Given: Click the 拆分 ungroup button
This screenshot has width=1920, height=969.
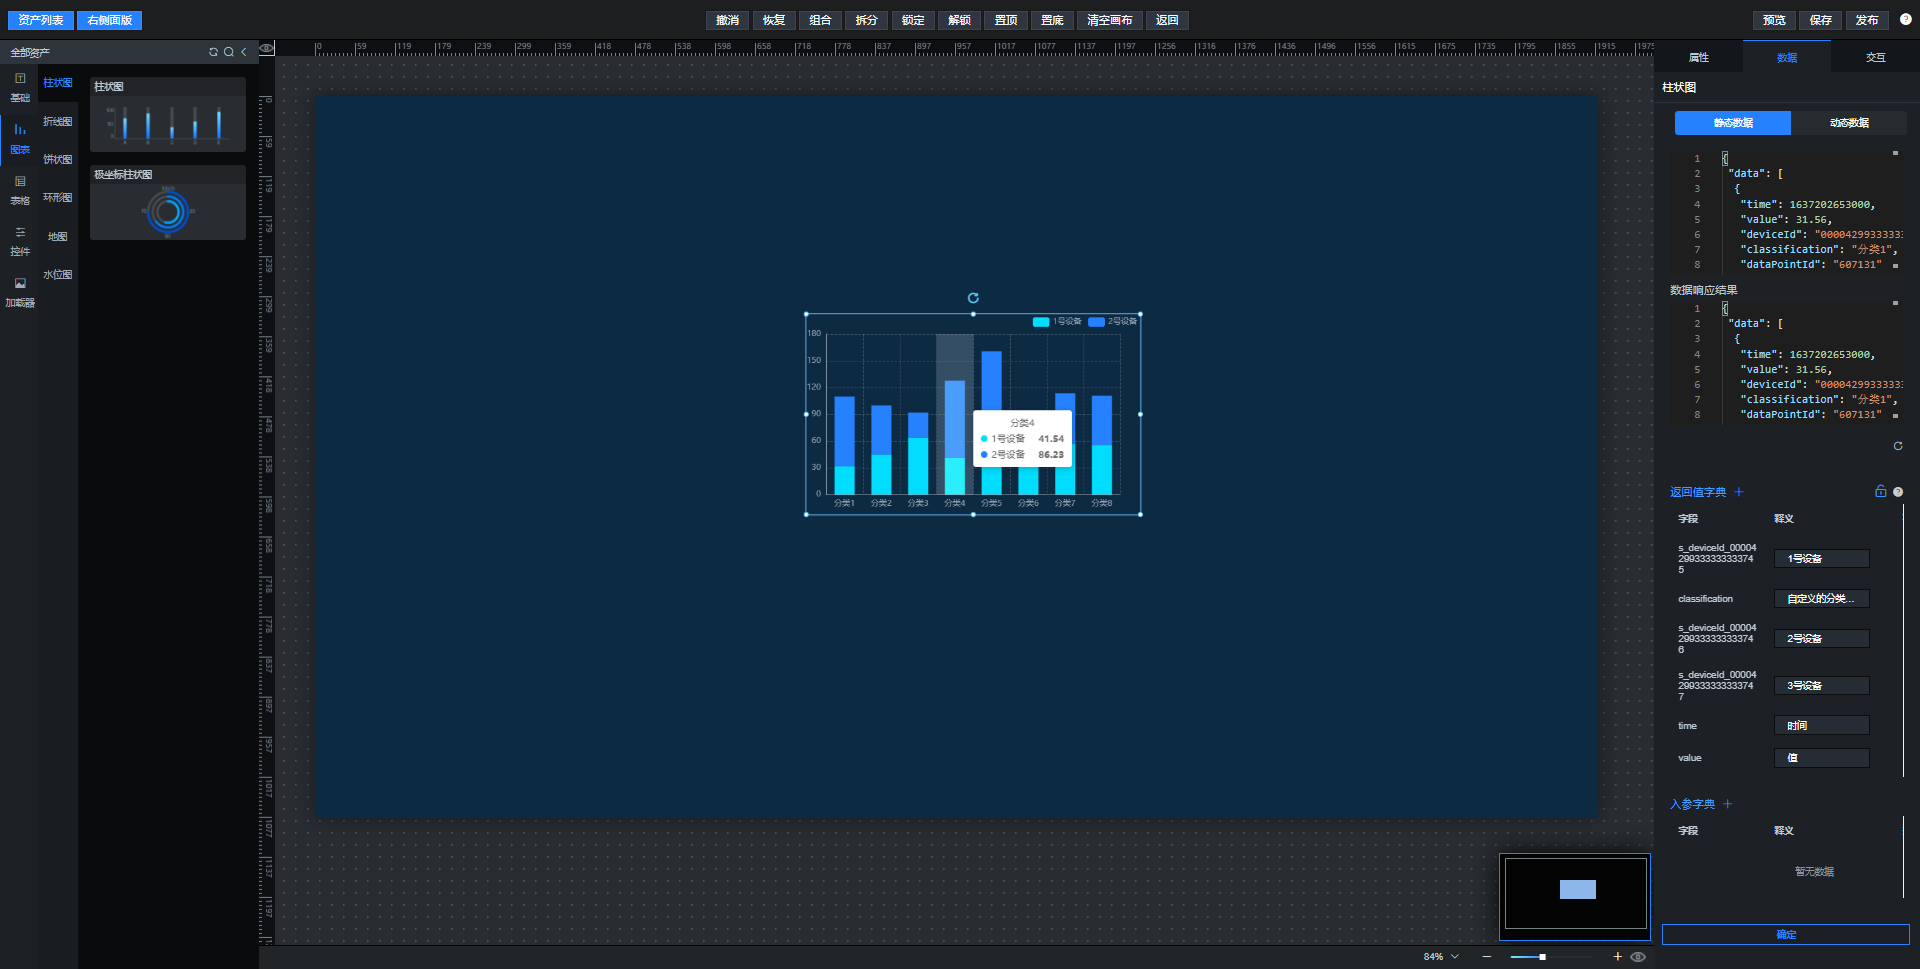Looking at the screenshot, I should (x=867, y=20).
